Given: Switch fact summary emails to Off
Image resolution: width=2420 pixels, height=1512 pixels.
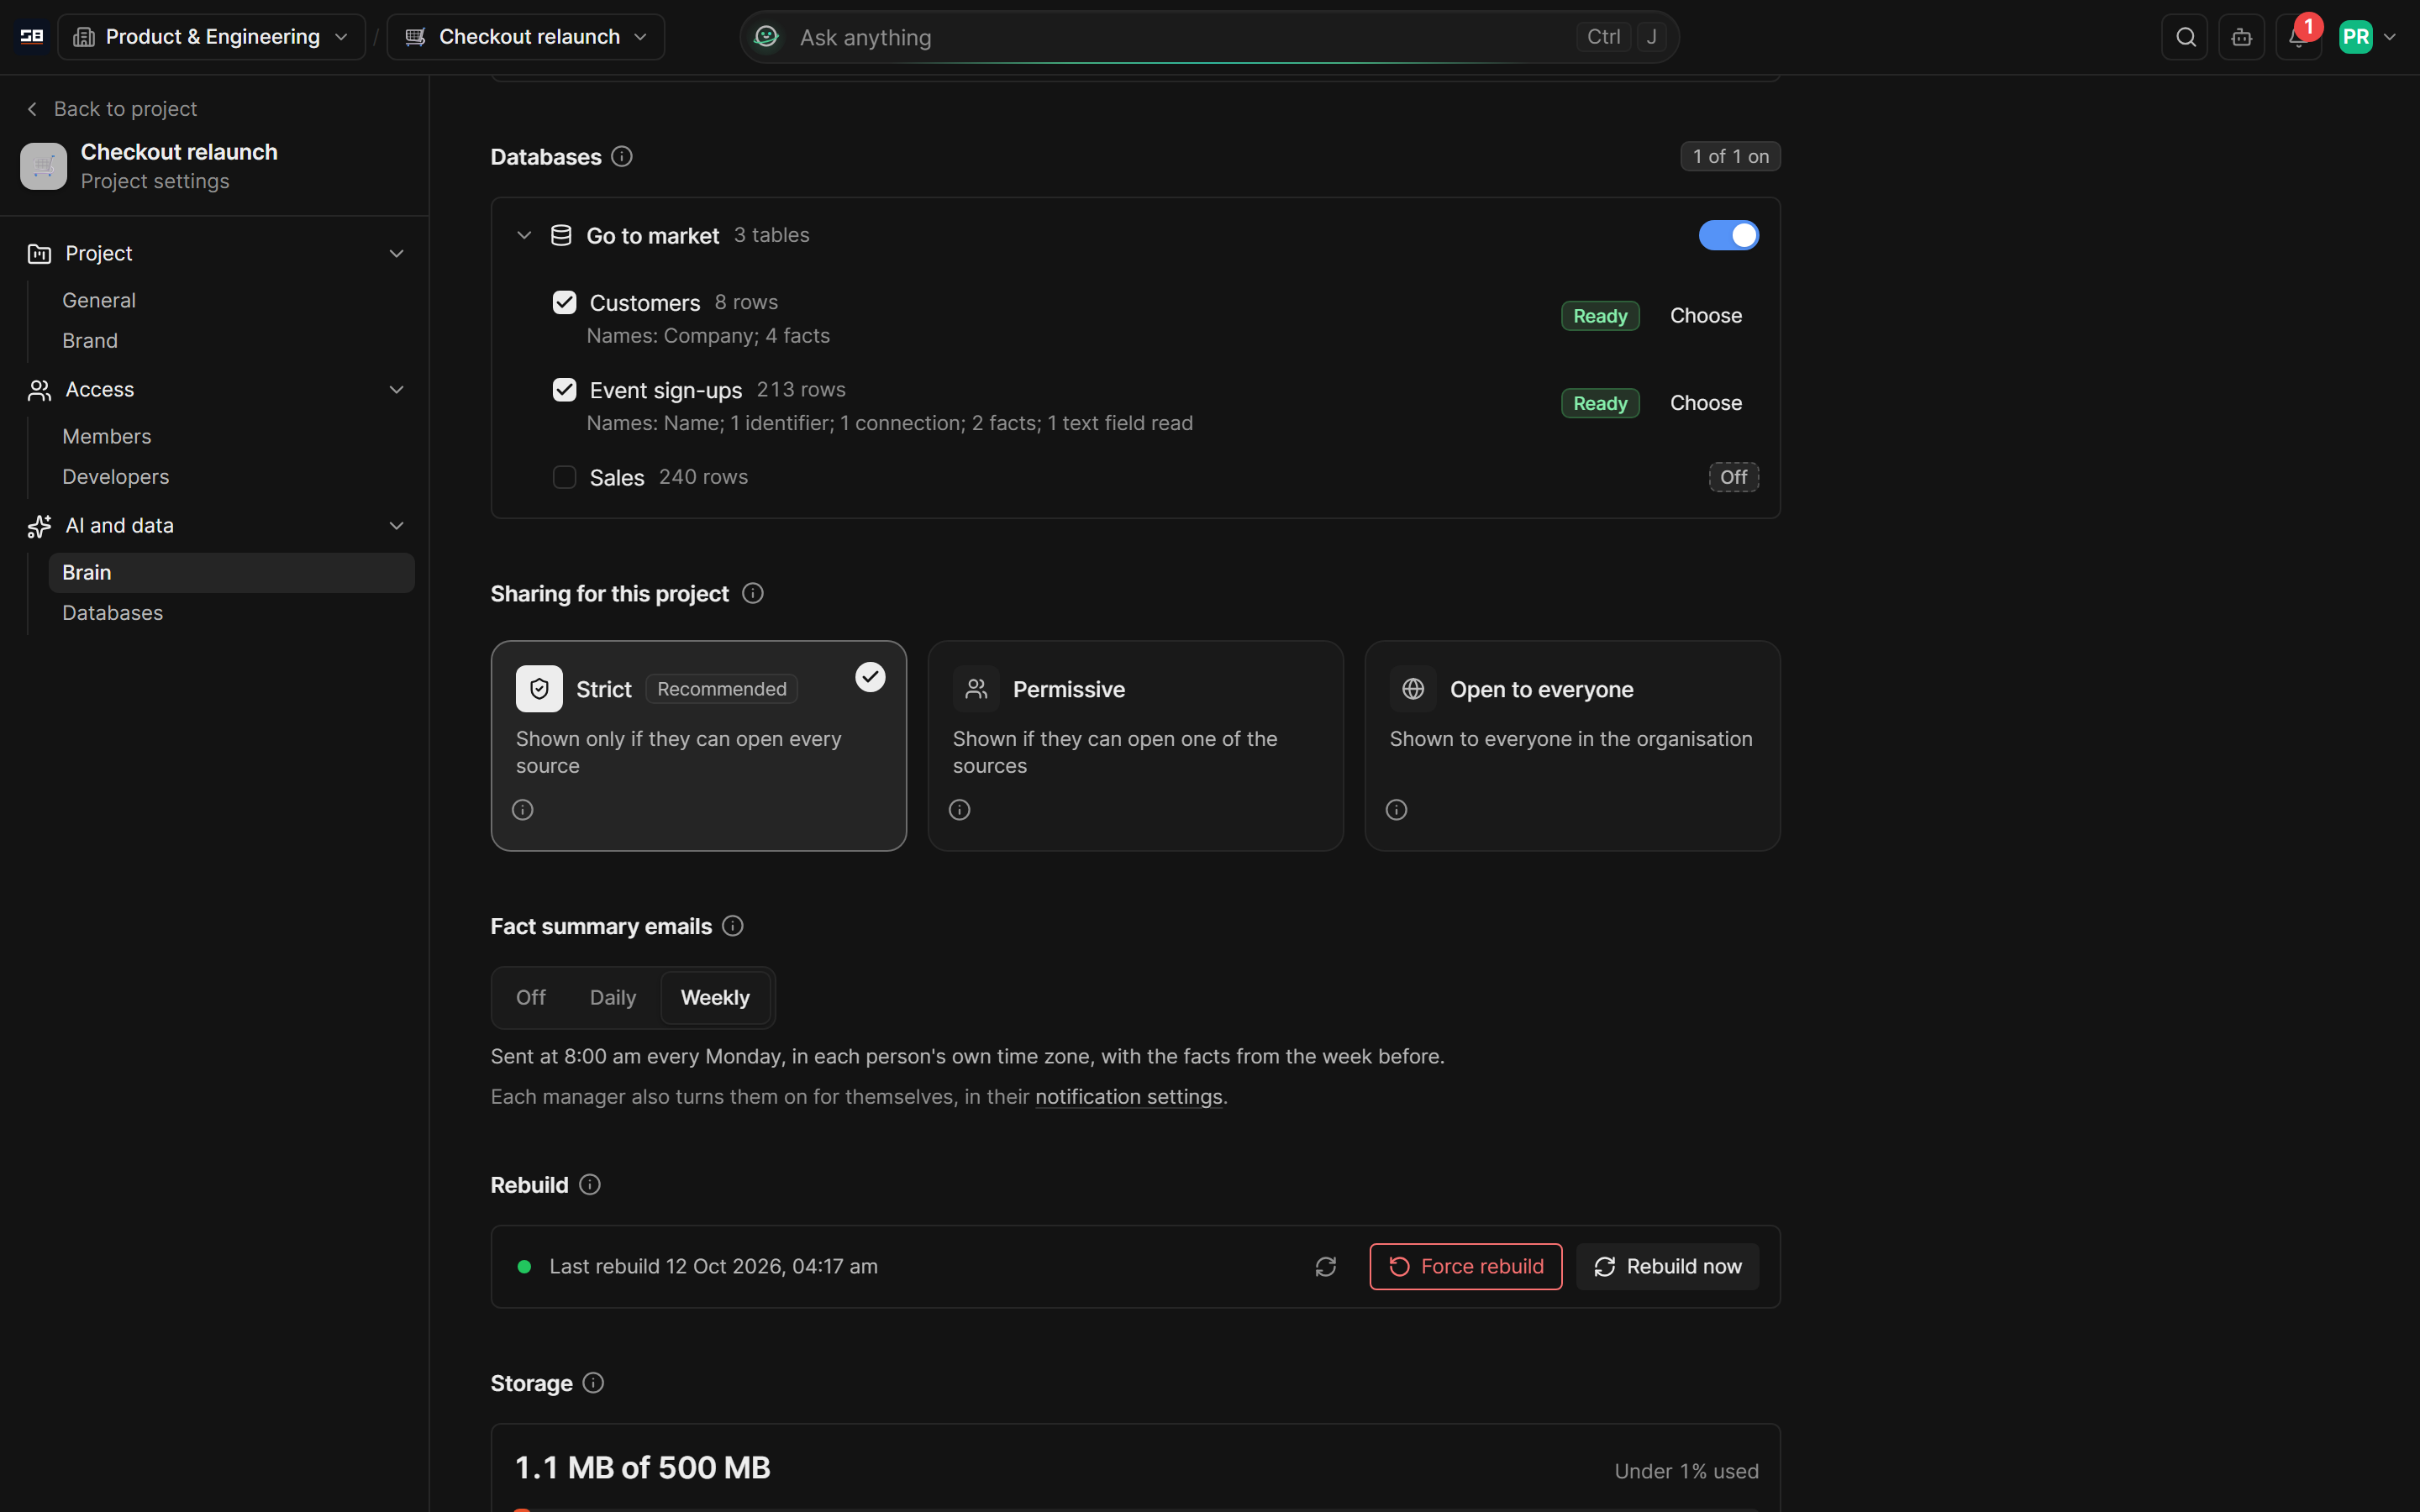Looking at the screenshot, I should tap(531, 998).
